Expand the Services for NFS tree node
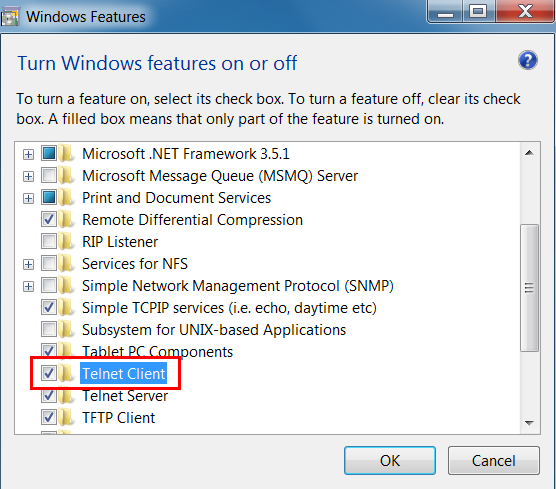 [28, 264]
